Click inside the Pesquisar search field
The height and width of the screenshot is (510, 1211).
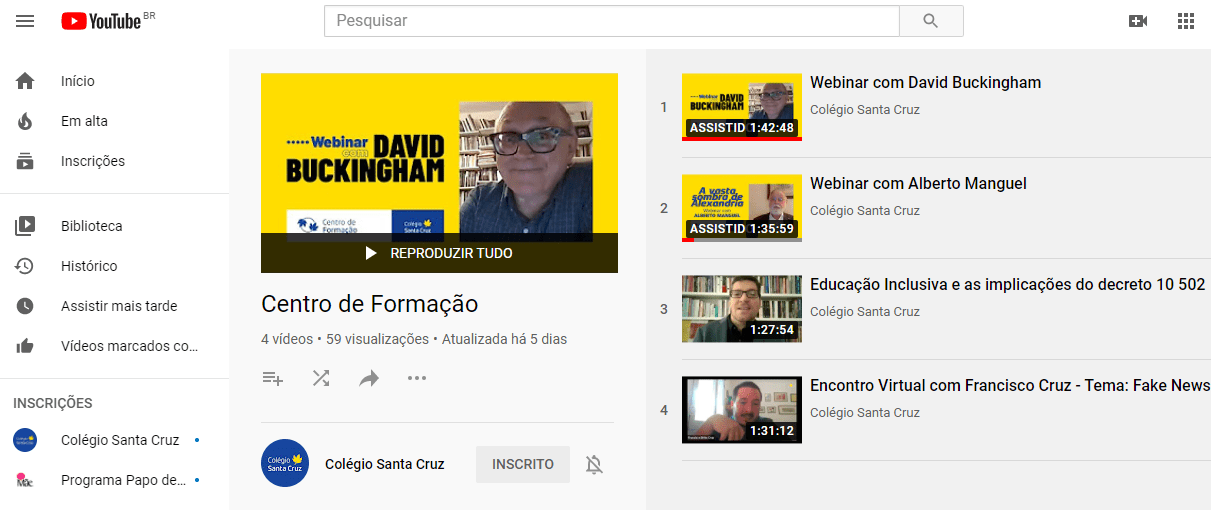[612, 21]
